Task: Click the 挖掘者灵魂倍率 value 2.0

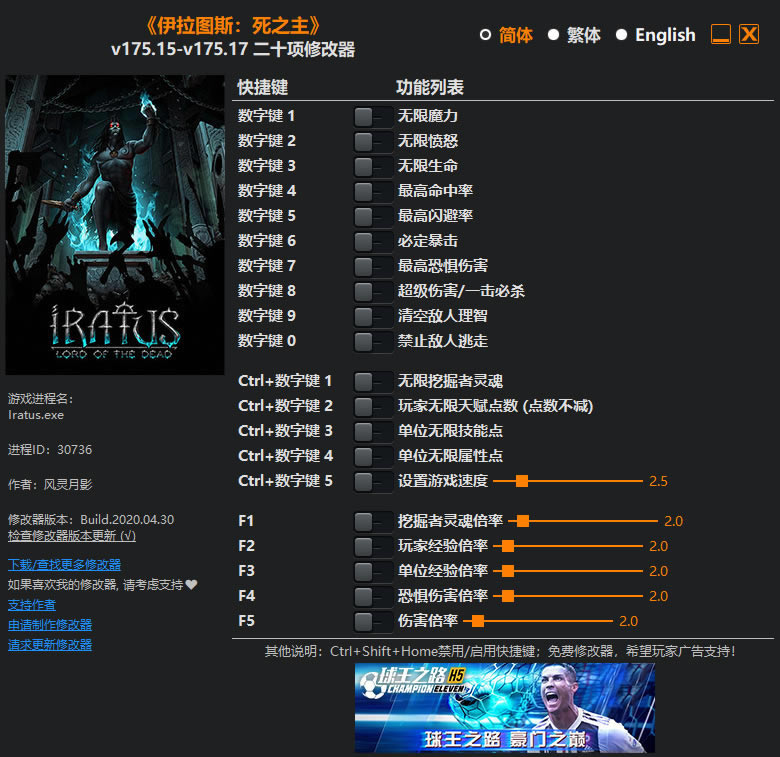Action: [x=674, y=521]
